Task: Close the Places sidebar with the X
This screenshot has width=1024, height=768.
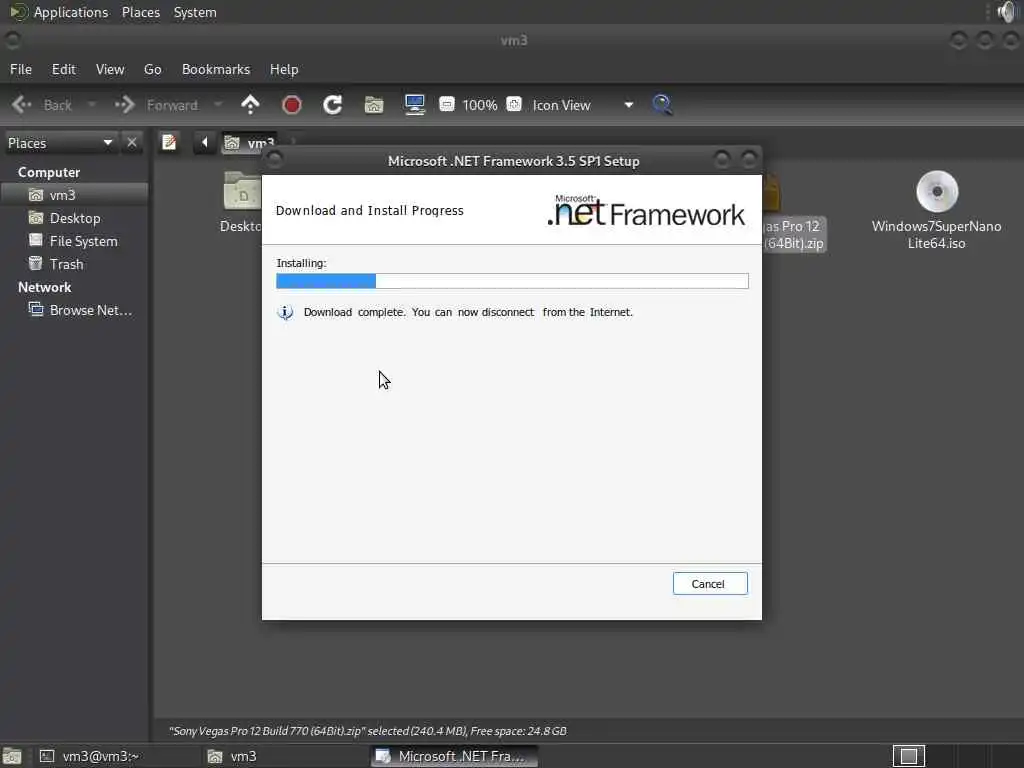Action: [x=132, y=142]
